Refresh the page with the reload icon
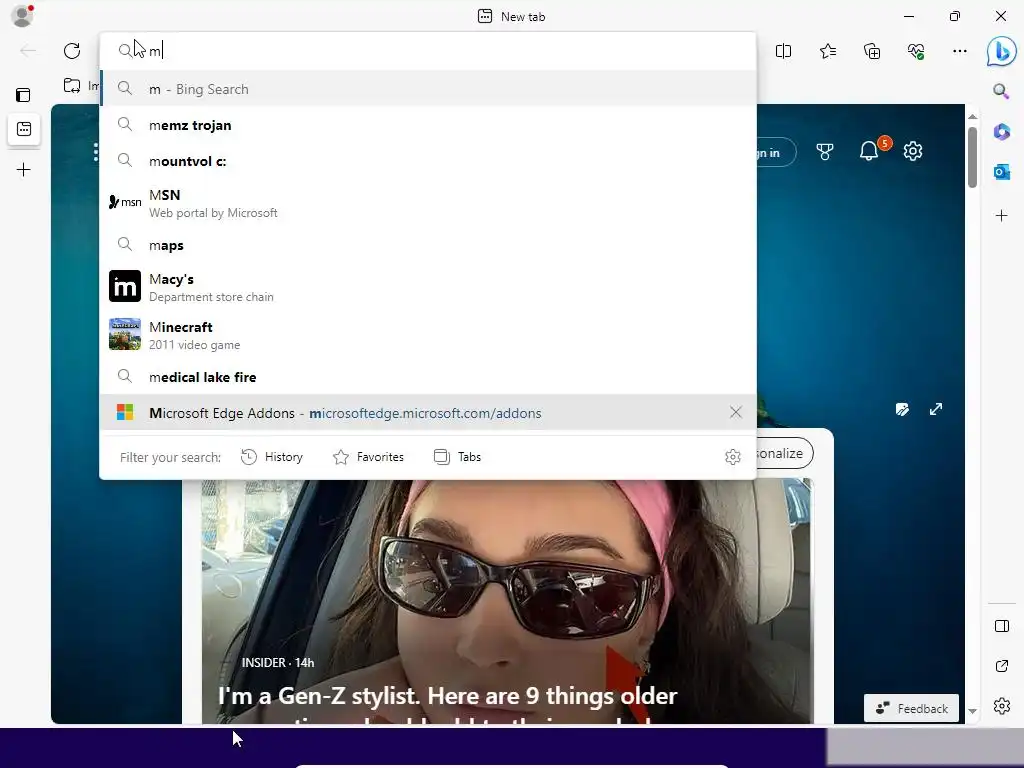The width and height of the screenshot is (1024, 768). click(72, 50)
